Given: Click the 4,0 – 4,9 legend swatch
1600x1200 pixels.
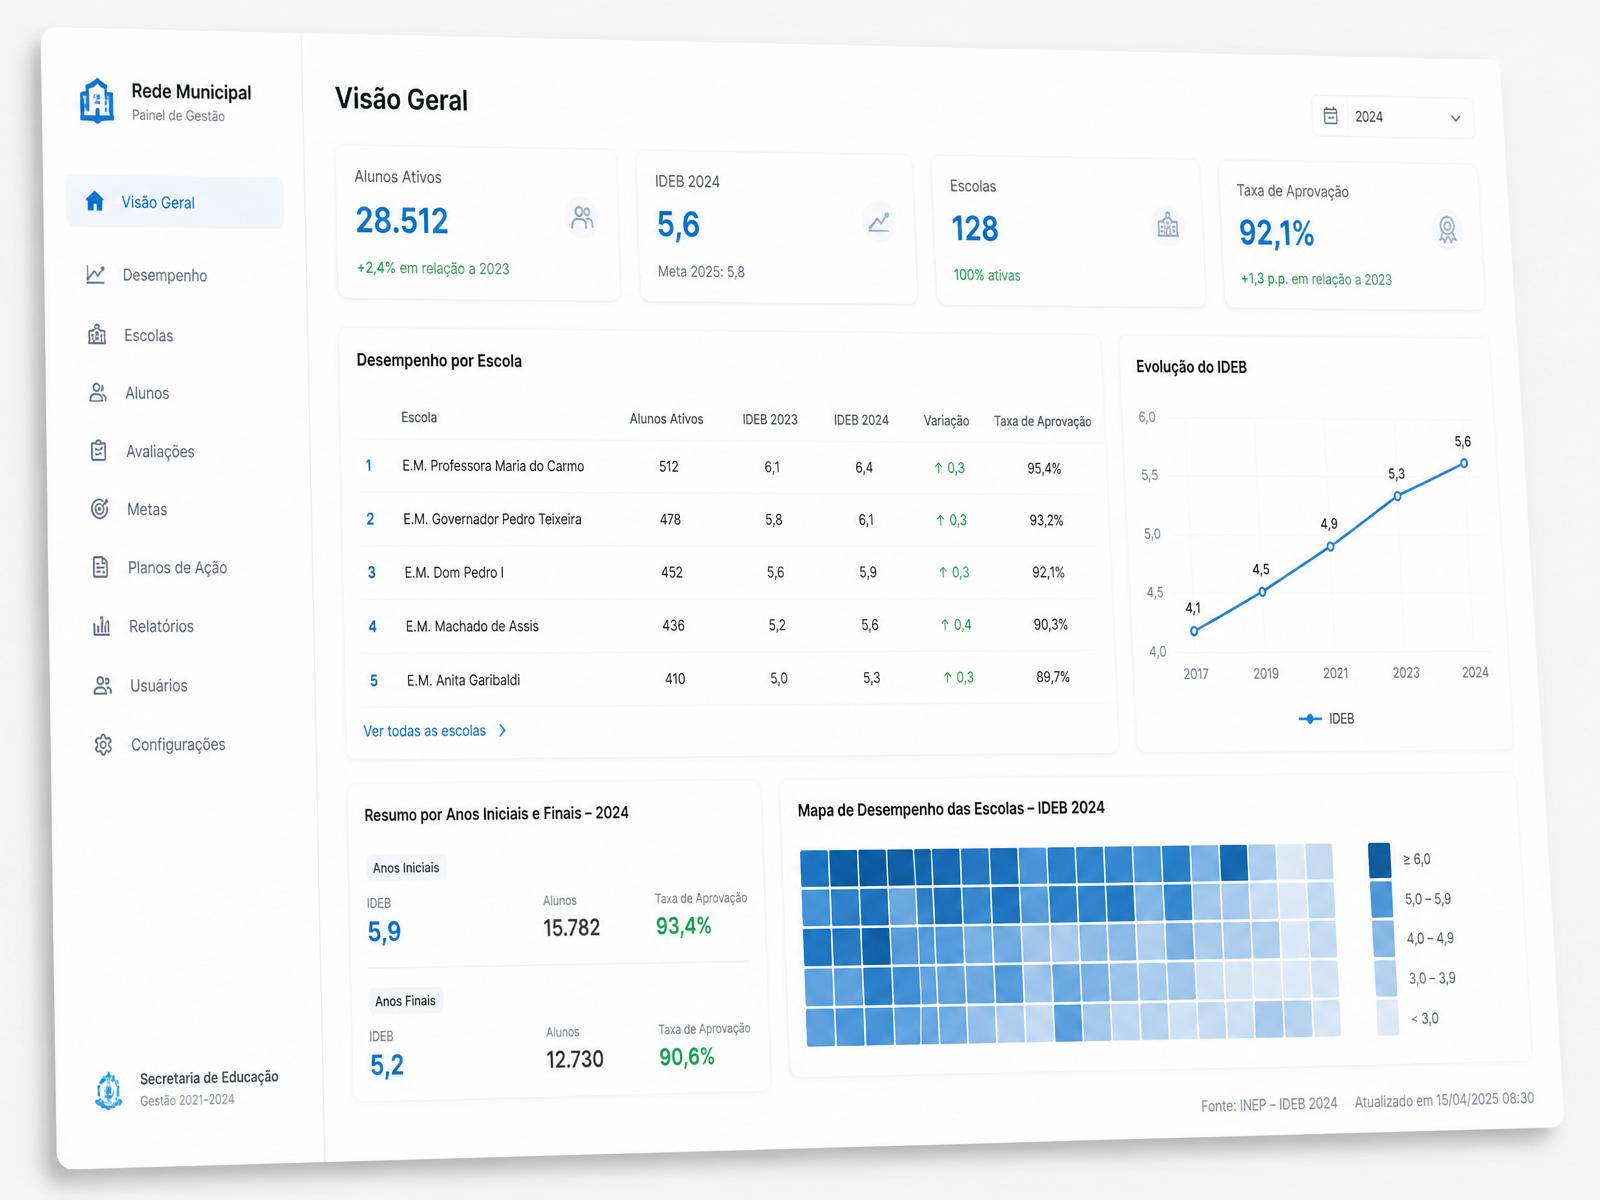Looking at the screenshot, I should pyautogui.click(x=1384, y=938).
